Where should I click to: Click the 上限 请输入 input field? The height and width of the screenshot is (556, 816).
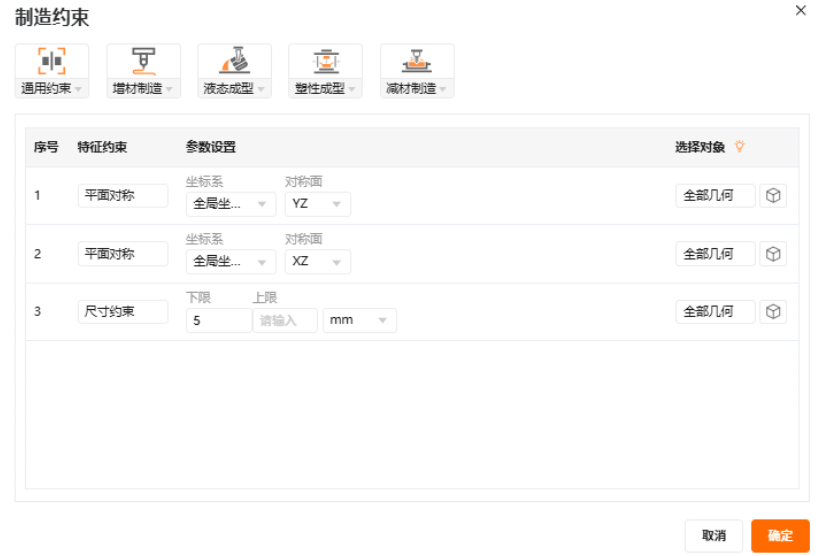click(285, 320)
